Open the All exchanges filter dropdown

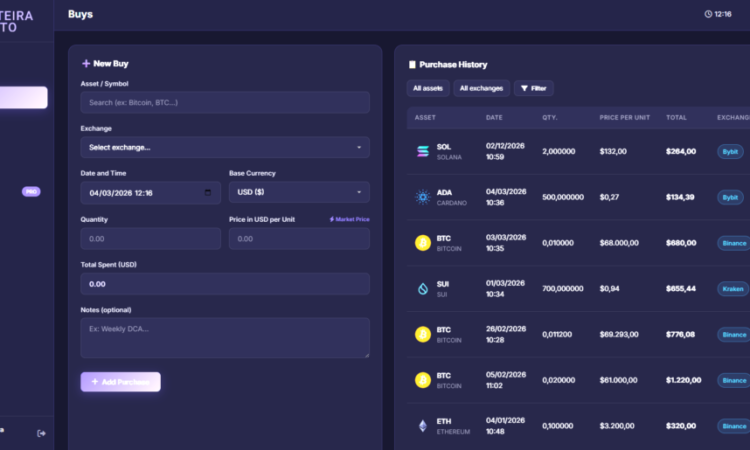[481, 88]
